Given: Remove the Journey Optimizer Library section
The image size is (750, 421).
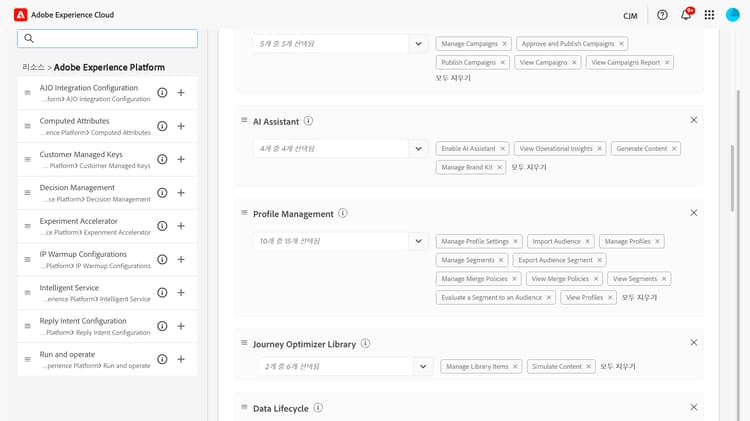Looking at the screenshot, I should pos(694,343).
